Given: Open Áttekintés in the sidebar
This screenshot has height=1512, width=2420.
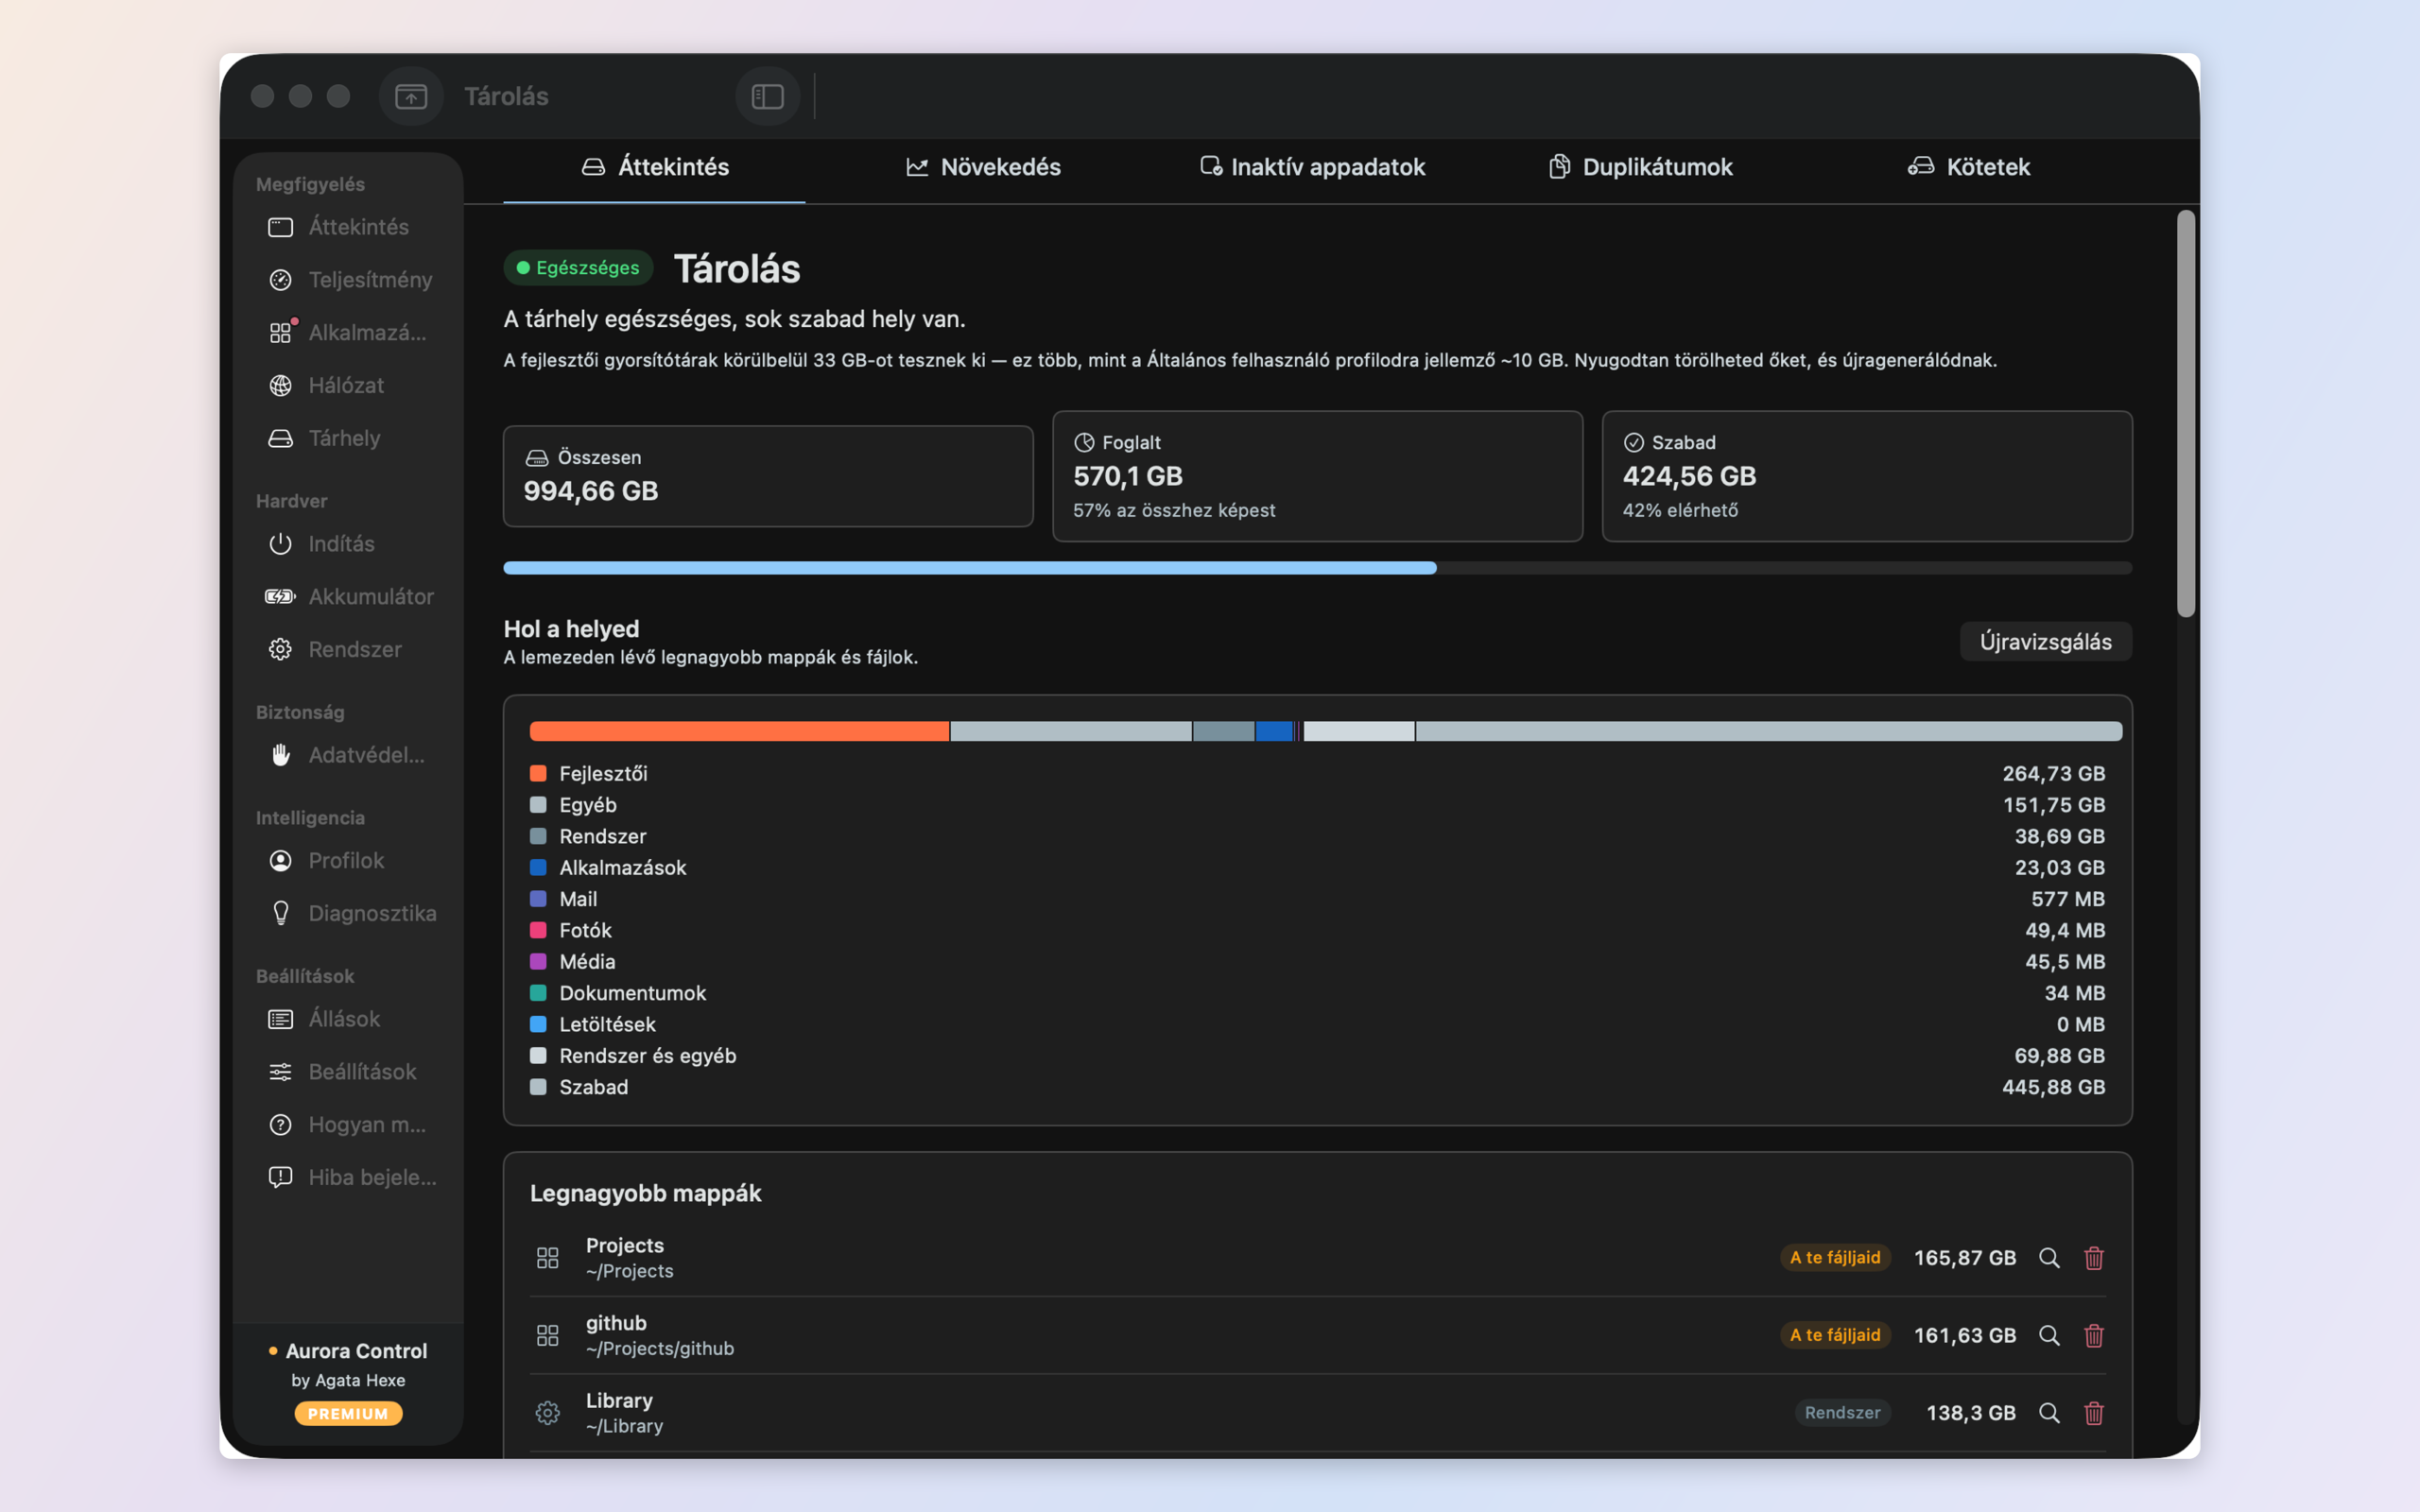Looking at the screenshot, I should 347,227.
